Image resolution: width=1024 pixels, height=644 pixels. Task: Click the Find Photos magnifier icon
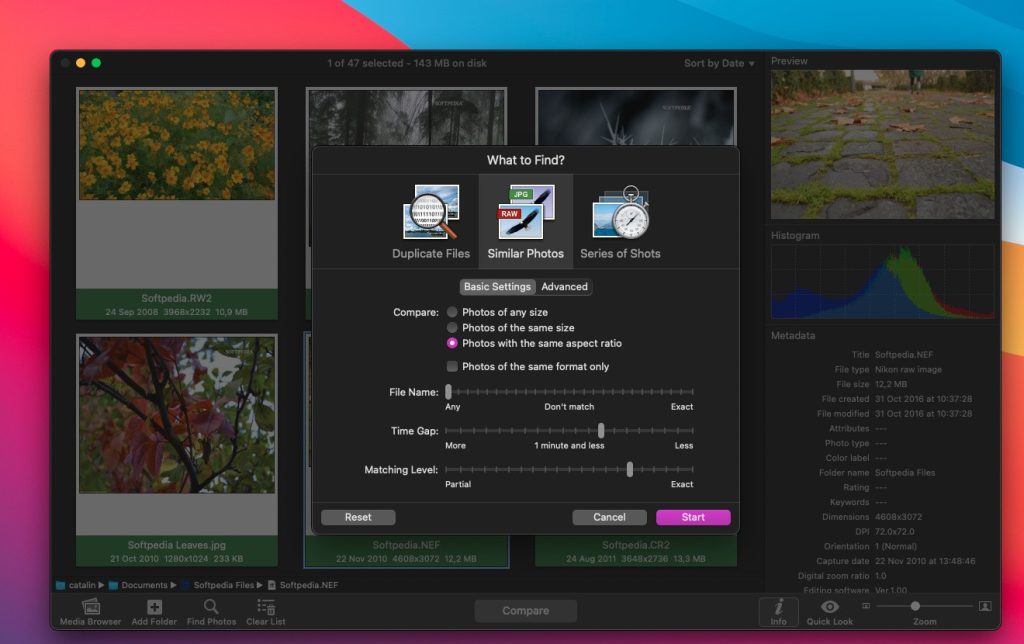click(211, 607)
